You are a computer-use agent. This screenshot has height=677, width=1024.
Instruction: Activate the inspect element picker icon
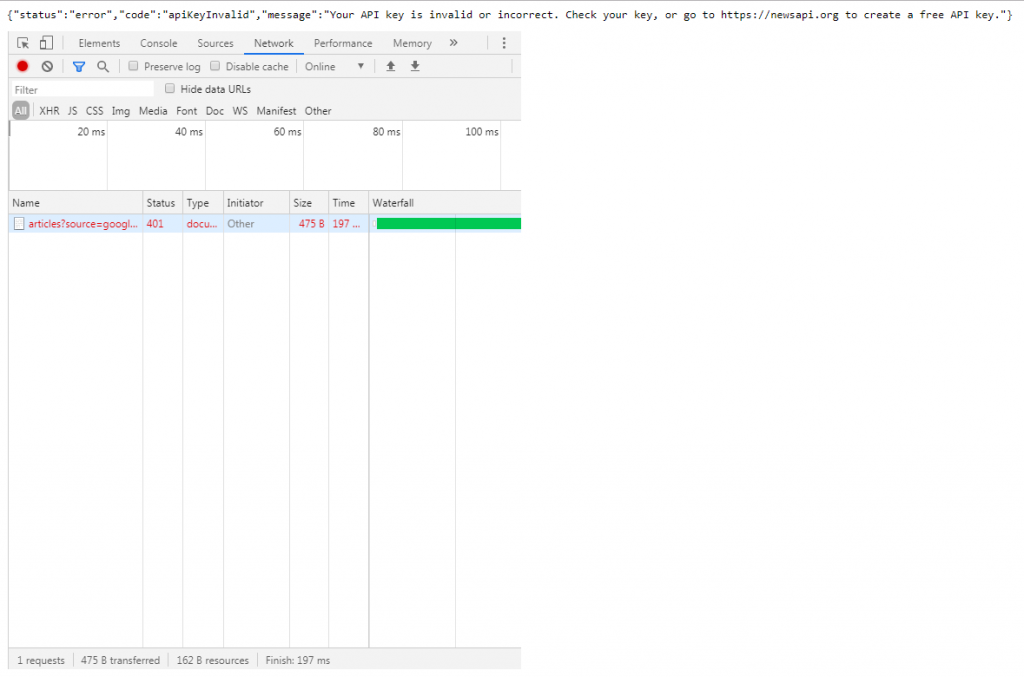point(23,43)
